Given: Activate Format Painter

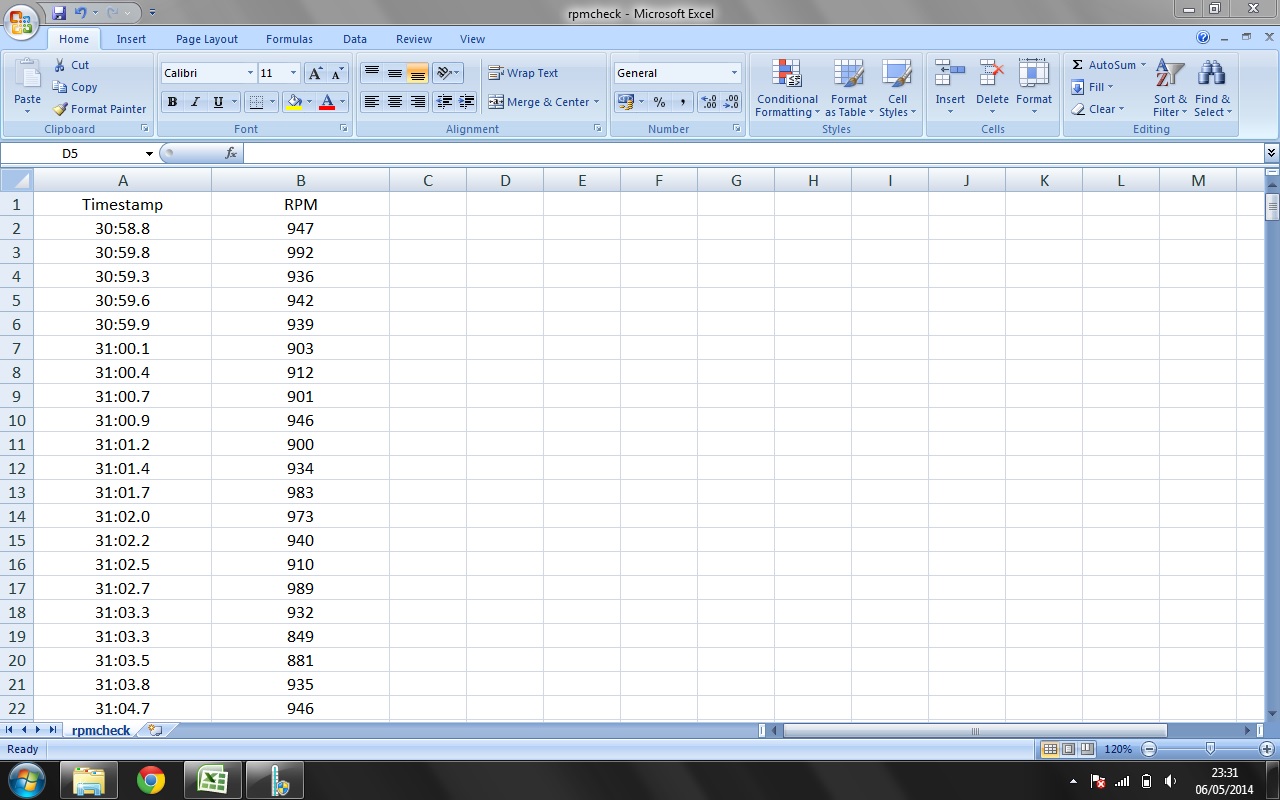Looking at the screenshot, I should click(99, 109).
